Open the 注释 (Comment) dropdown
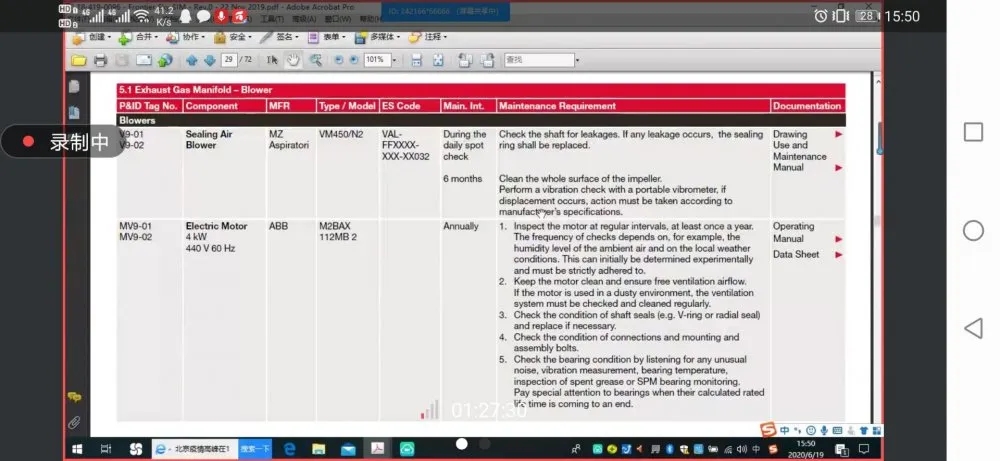 point(428,37)
